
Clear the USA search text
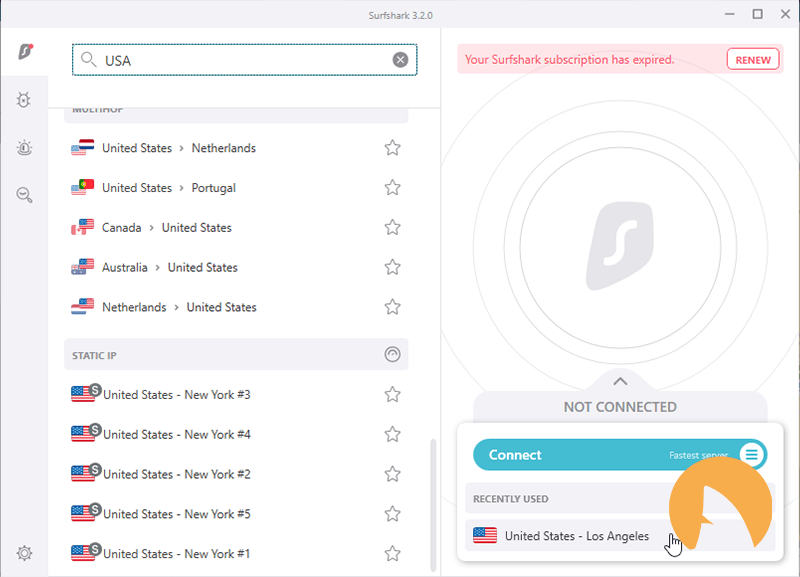point(401,60)
